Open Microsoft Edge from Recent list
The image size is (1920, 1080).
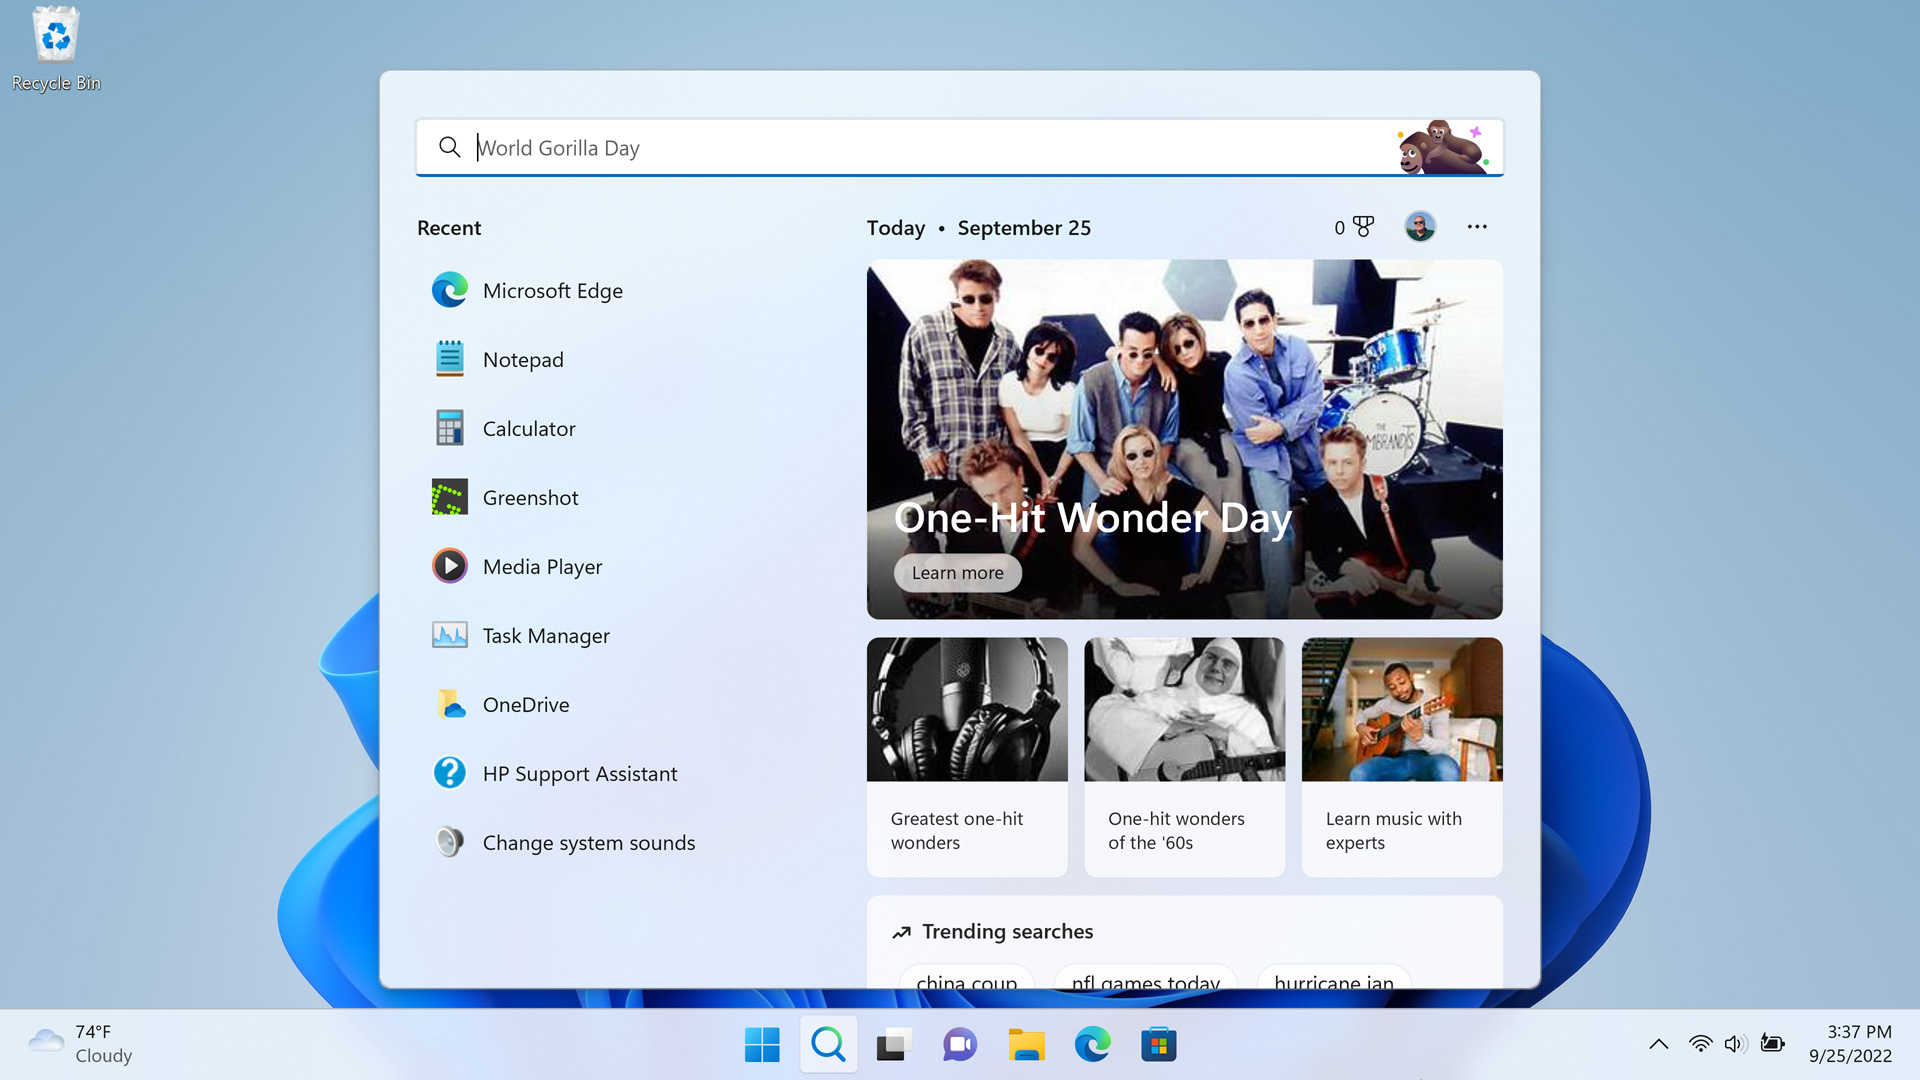coord(552,291)
